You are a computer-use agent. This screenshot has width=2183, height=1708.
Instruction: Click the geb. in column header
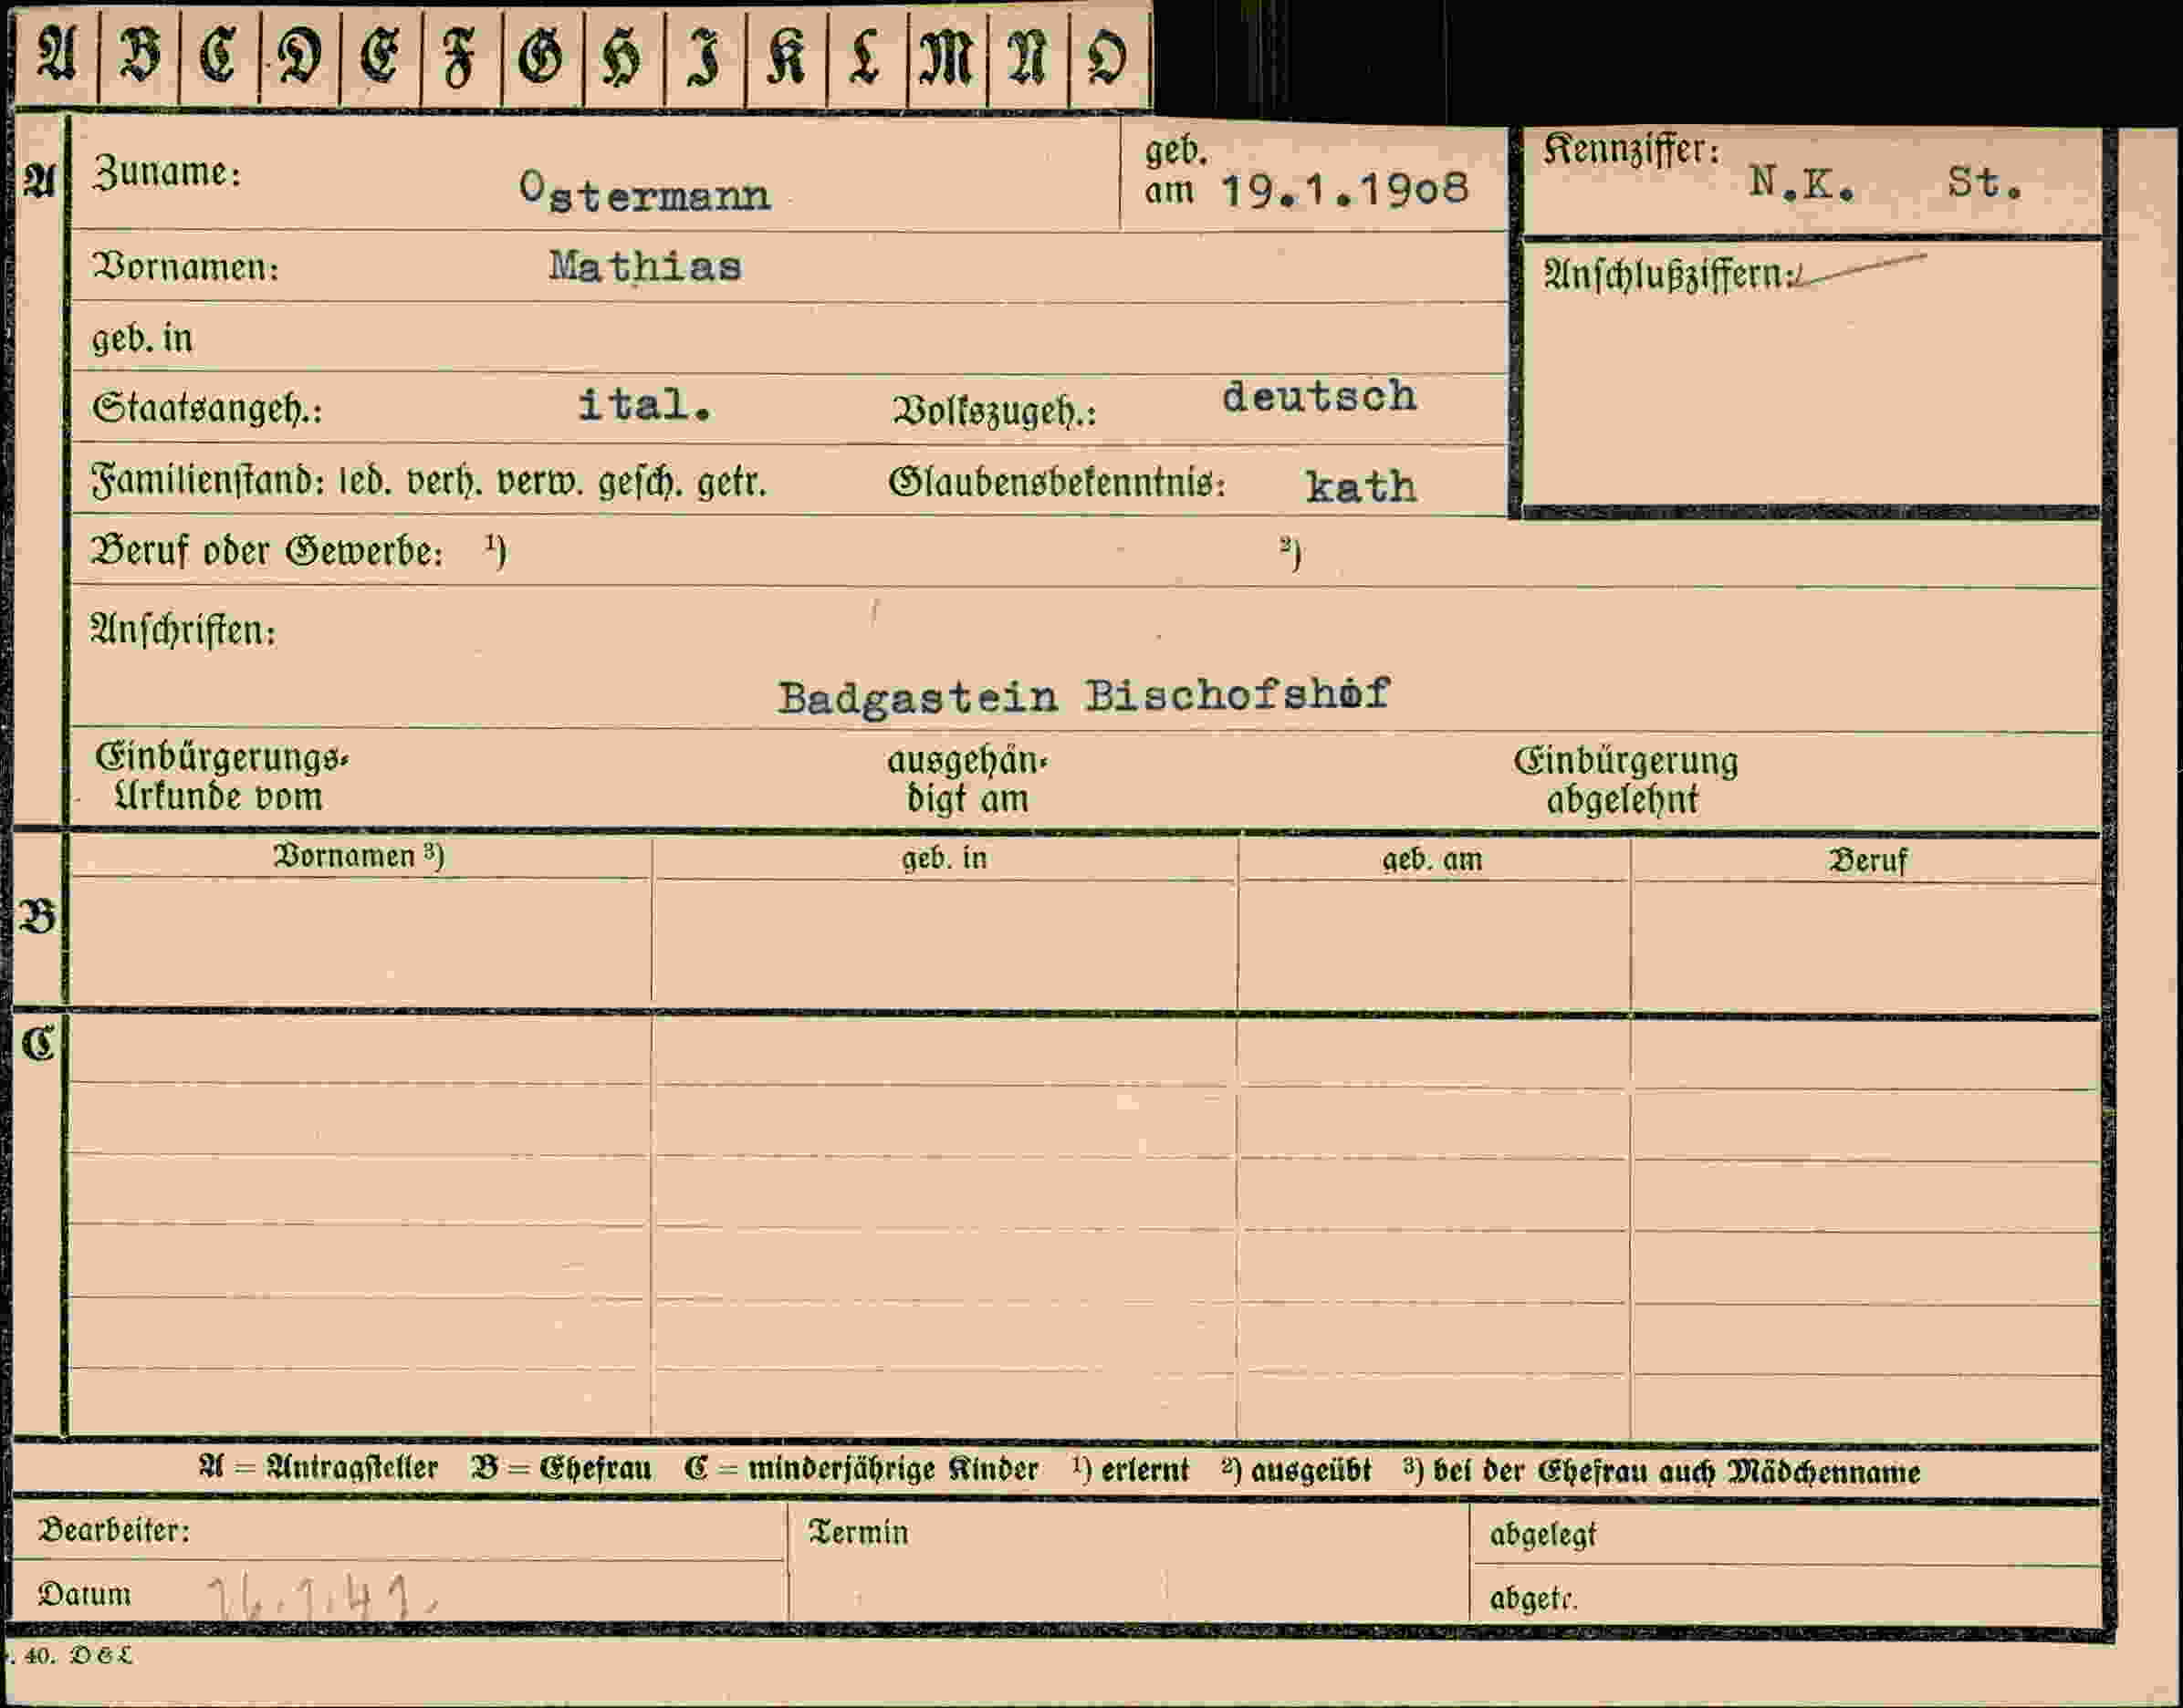(944, 858)
